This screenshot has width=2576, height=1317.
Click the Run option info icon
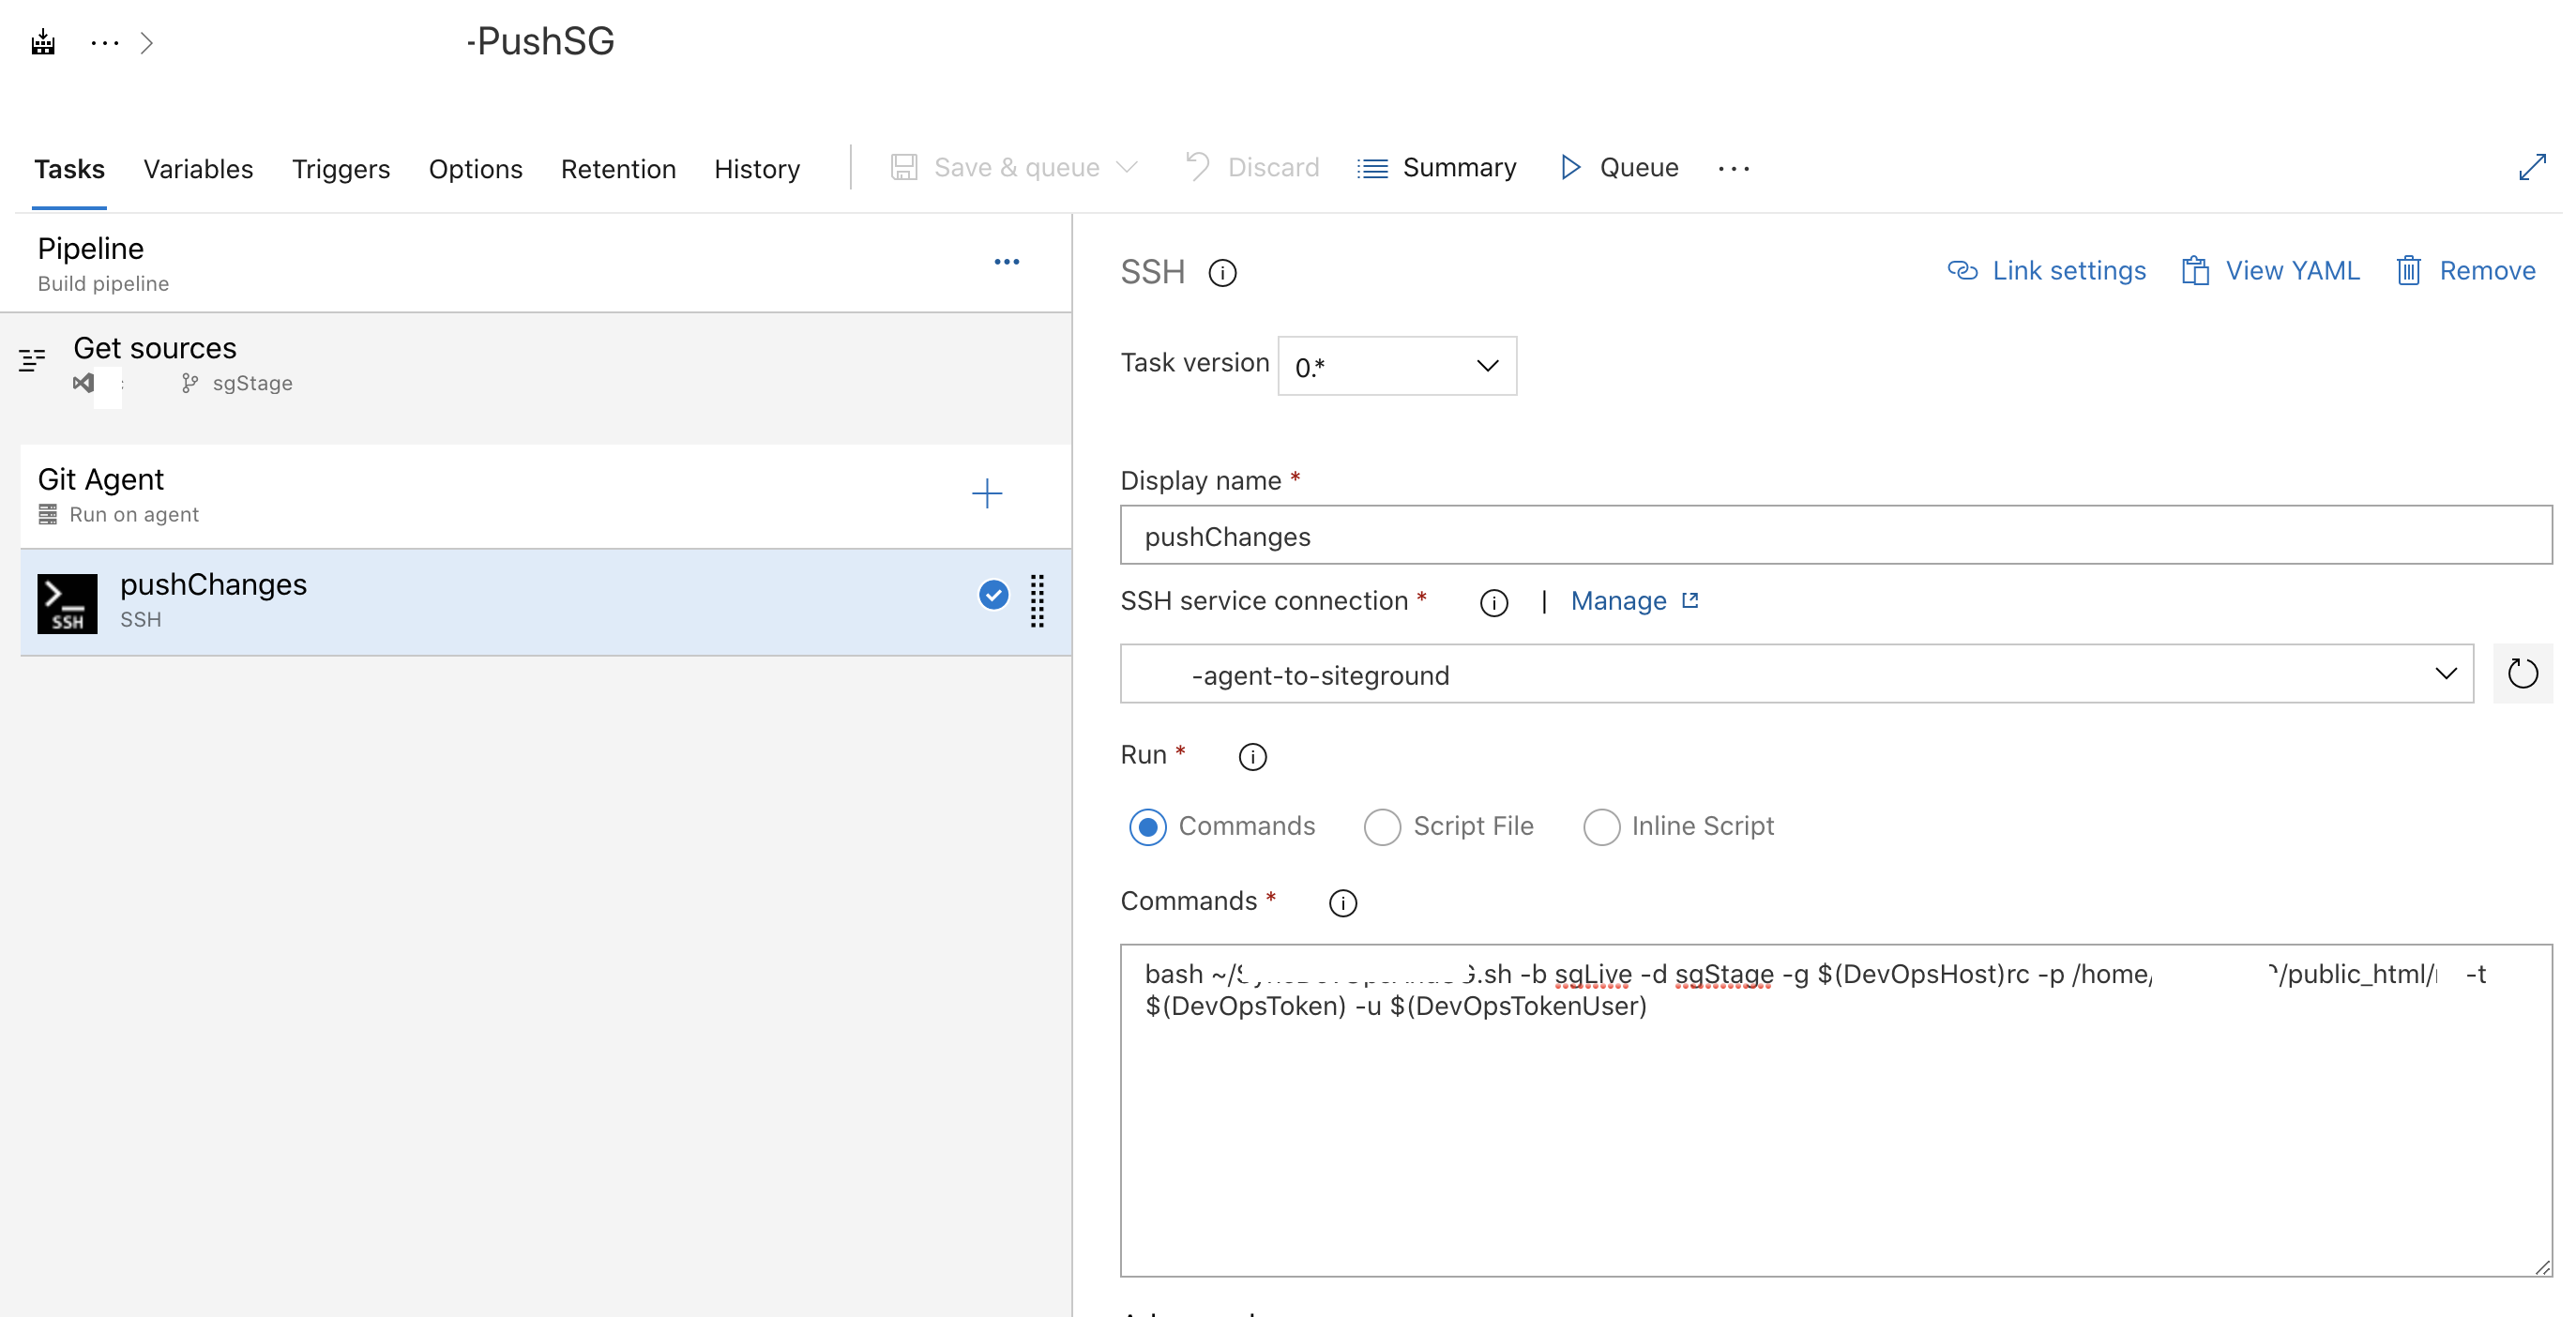pyautogui.click(x=1252, y=757)
